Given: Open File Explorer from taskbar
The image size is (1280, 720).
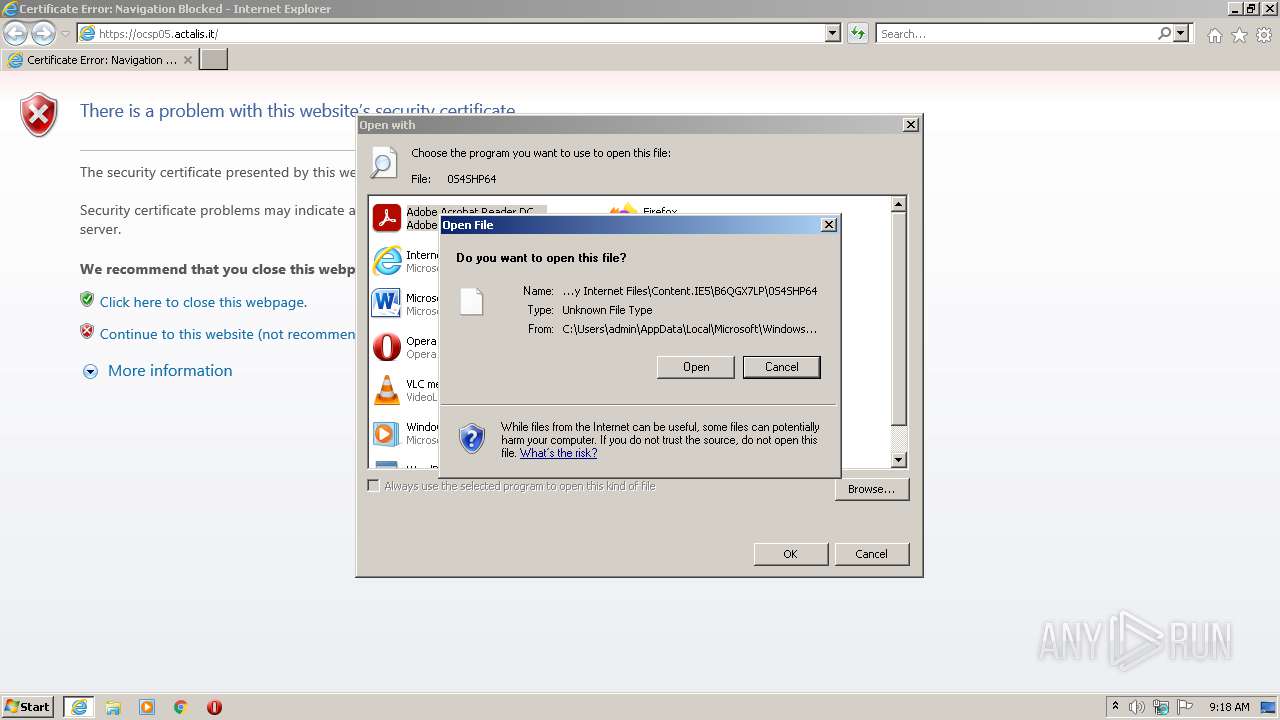Looking at the screenshot, I should coord(113,707).
